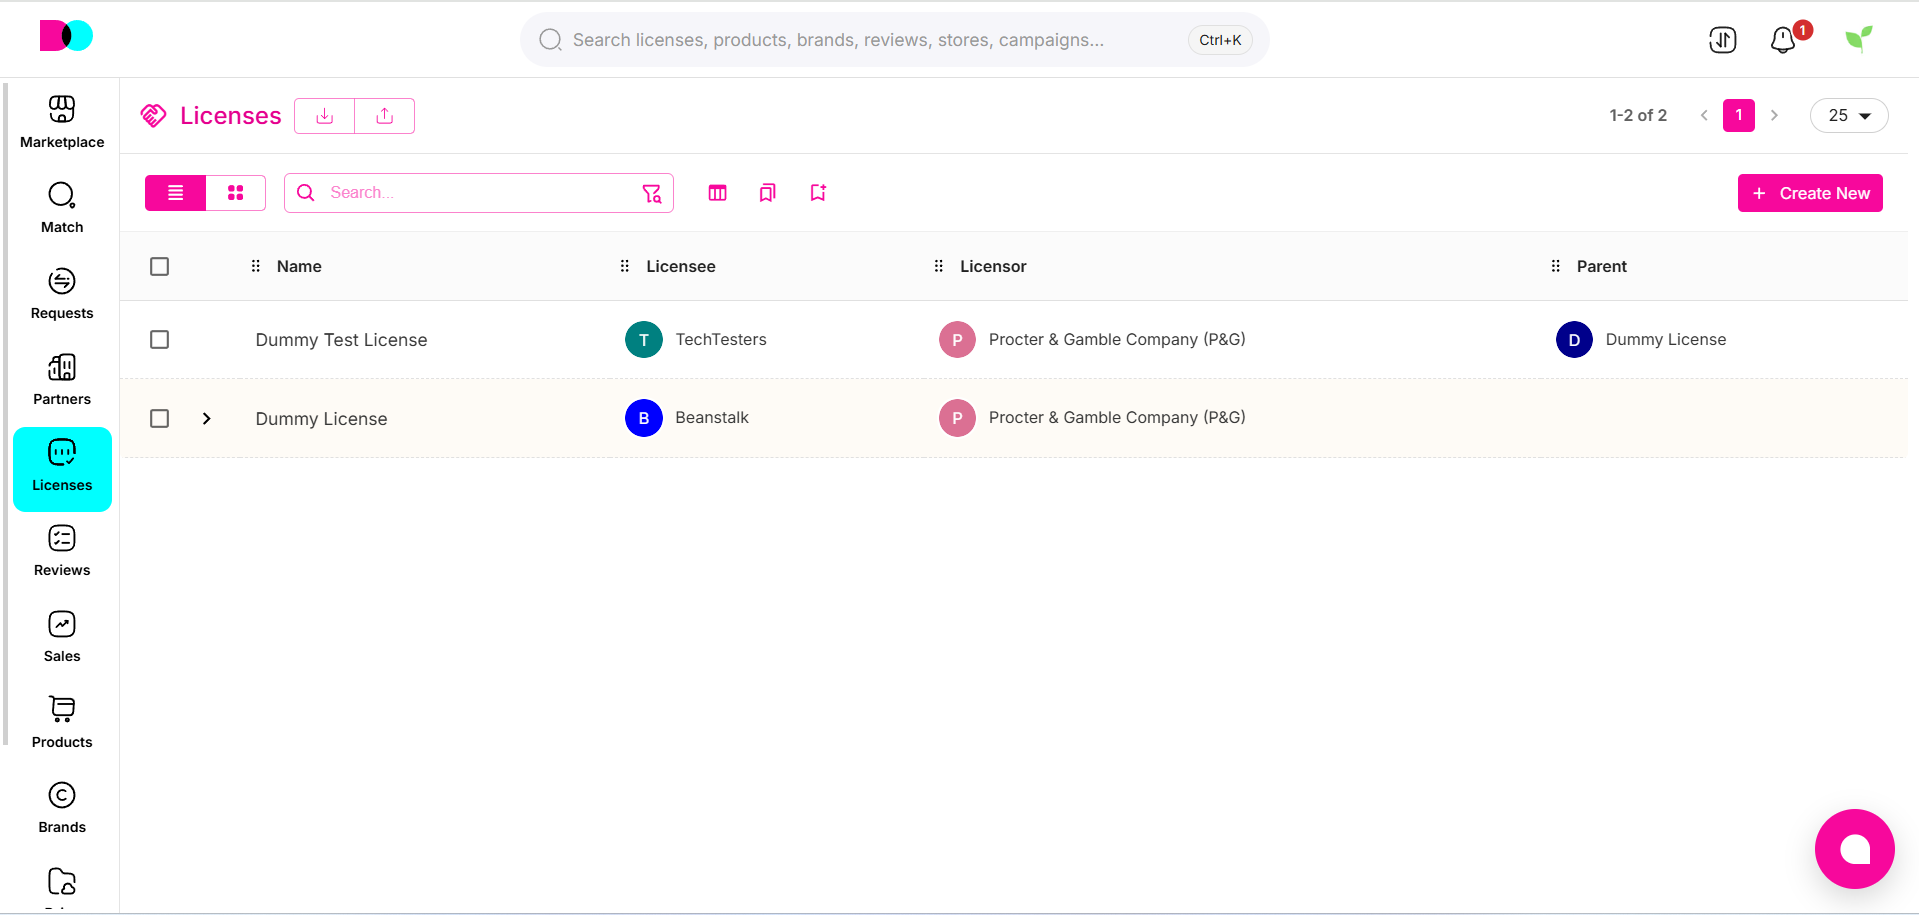Open the user profile leaf avatar

point(1858,39)
